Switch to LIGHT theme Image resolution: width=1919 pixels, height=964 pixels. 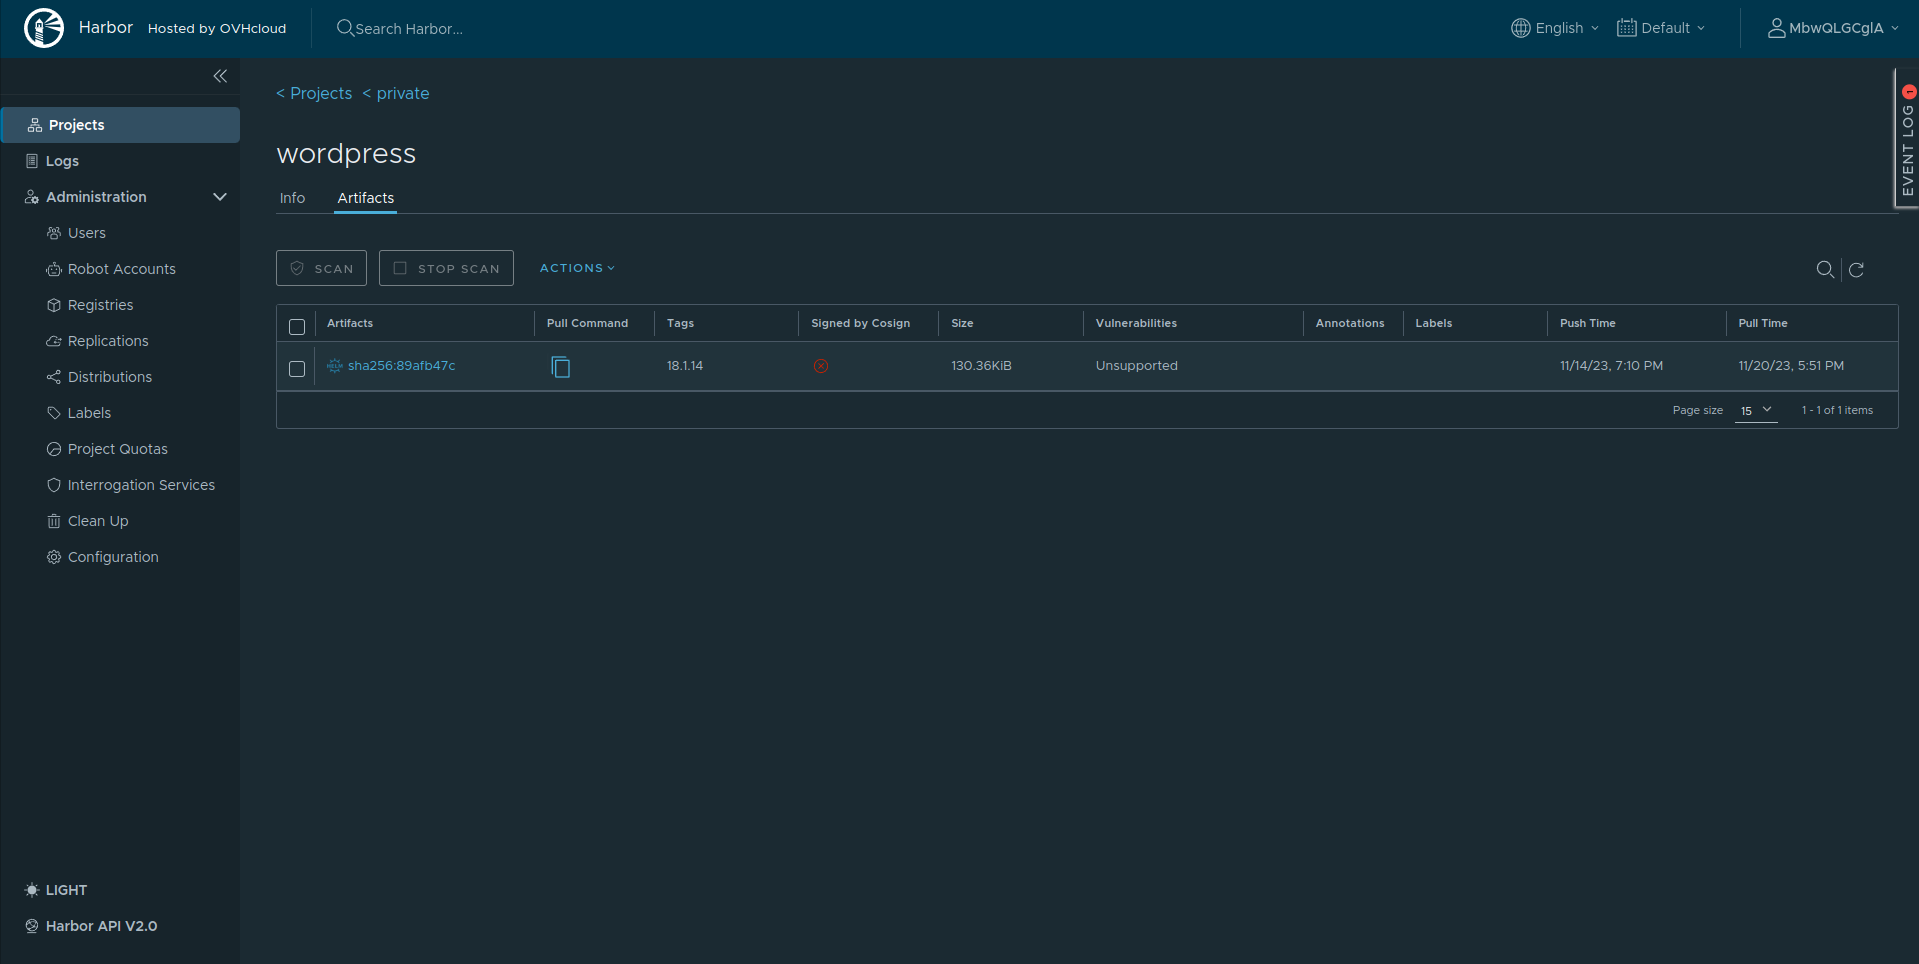coord(55,889)
